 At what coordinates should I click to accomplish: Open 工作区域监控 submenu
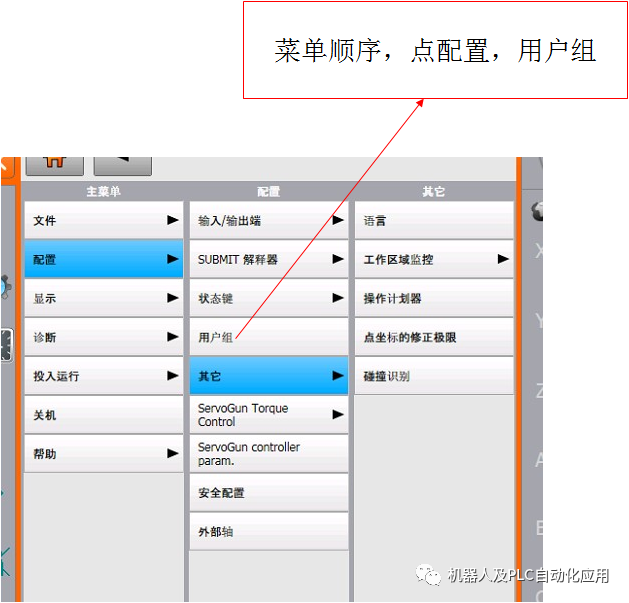[434, 259]
